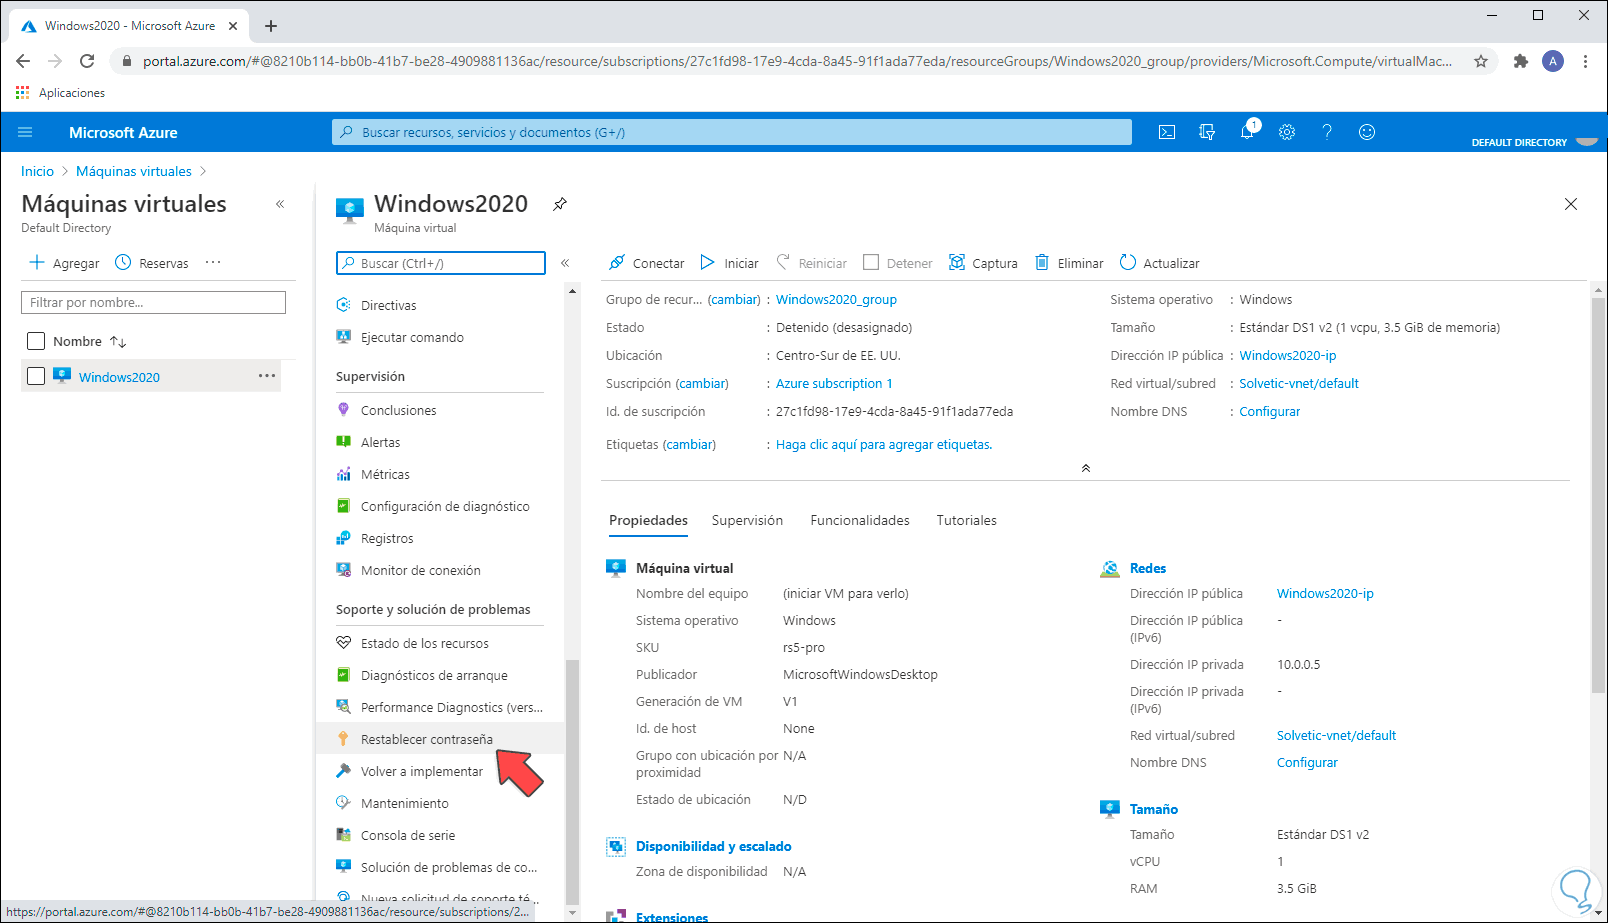This screenshot has height=923, width=1608.
Task: Open the feedback smiley icon
Action: click(x=1367, y=132)
